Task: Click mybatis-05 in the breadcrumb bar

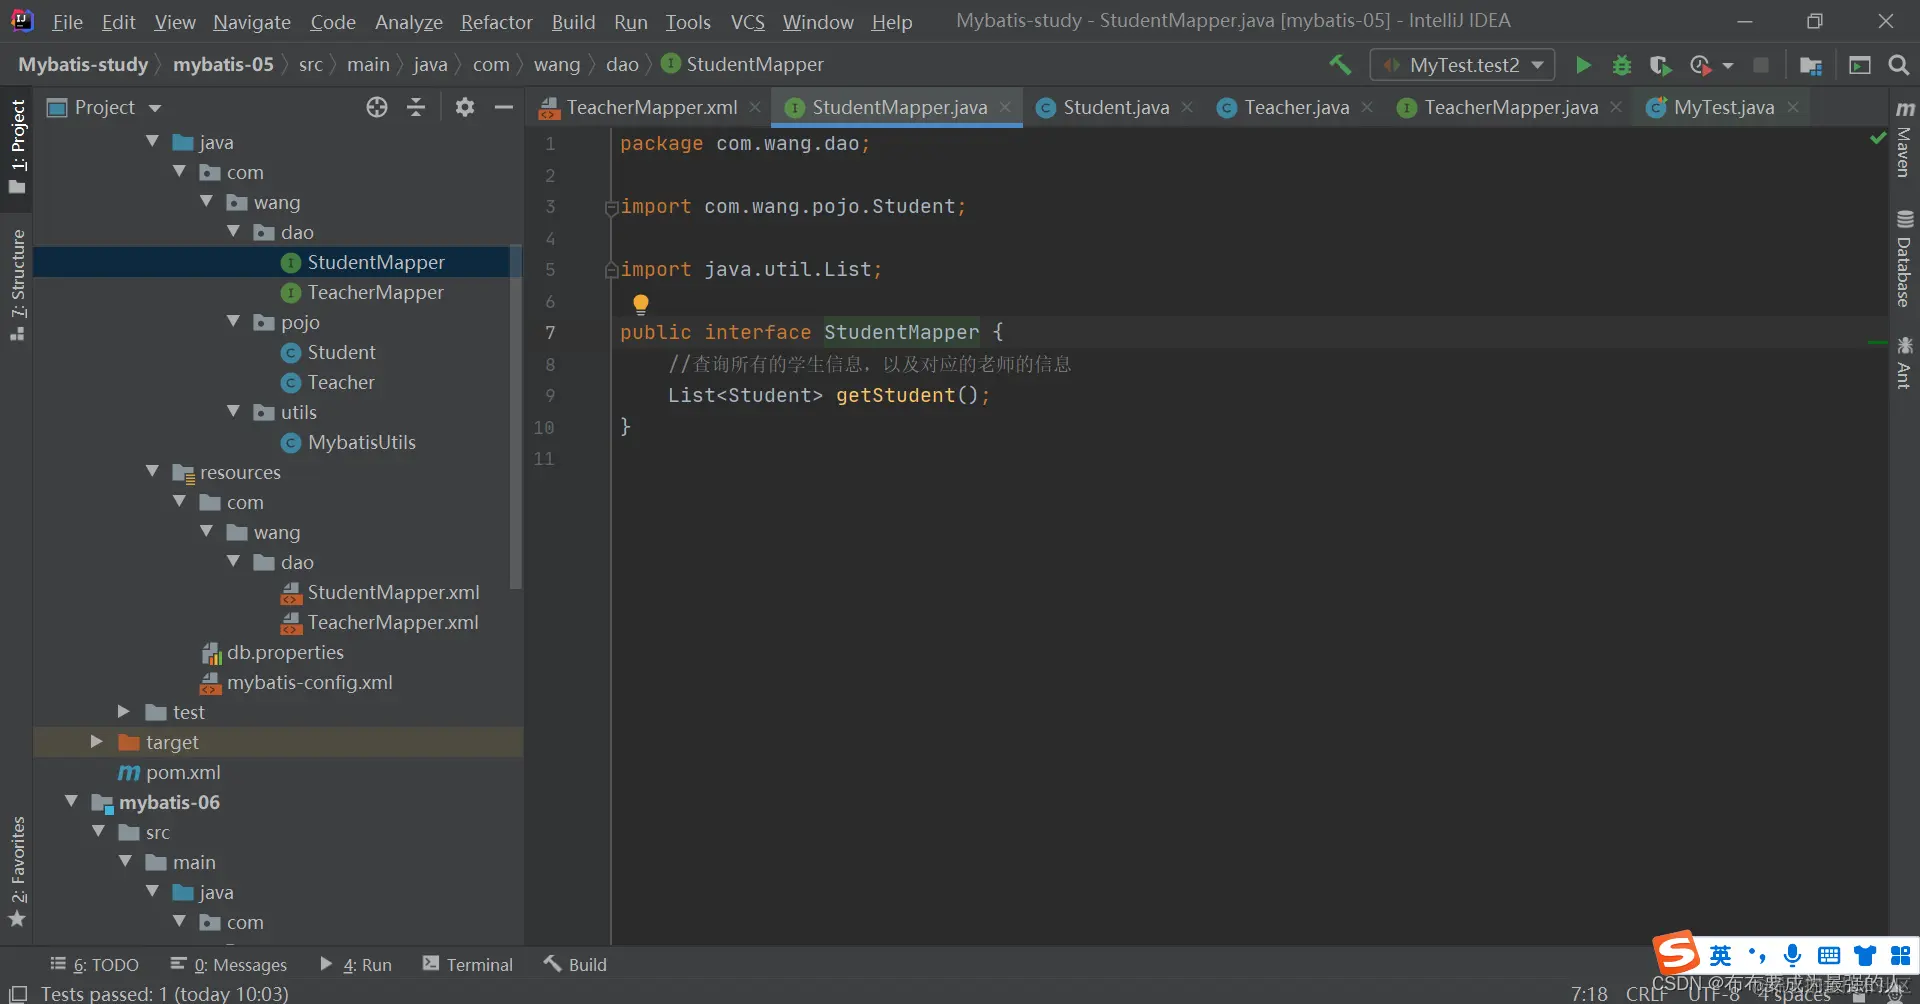Action: (223, 65)
